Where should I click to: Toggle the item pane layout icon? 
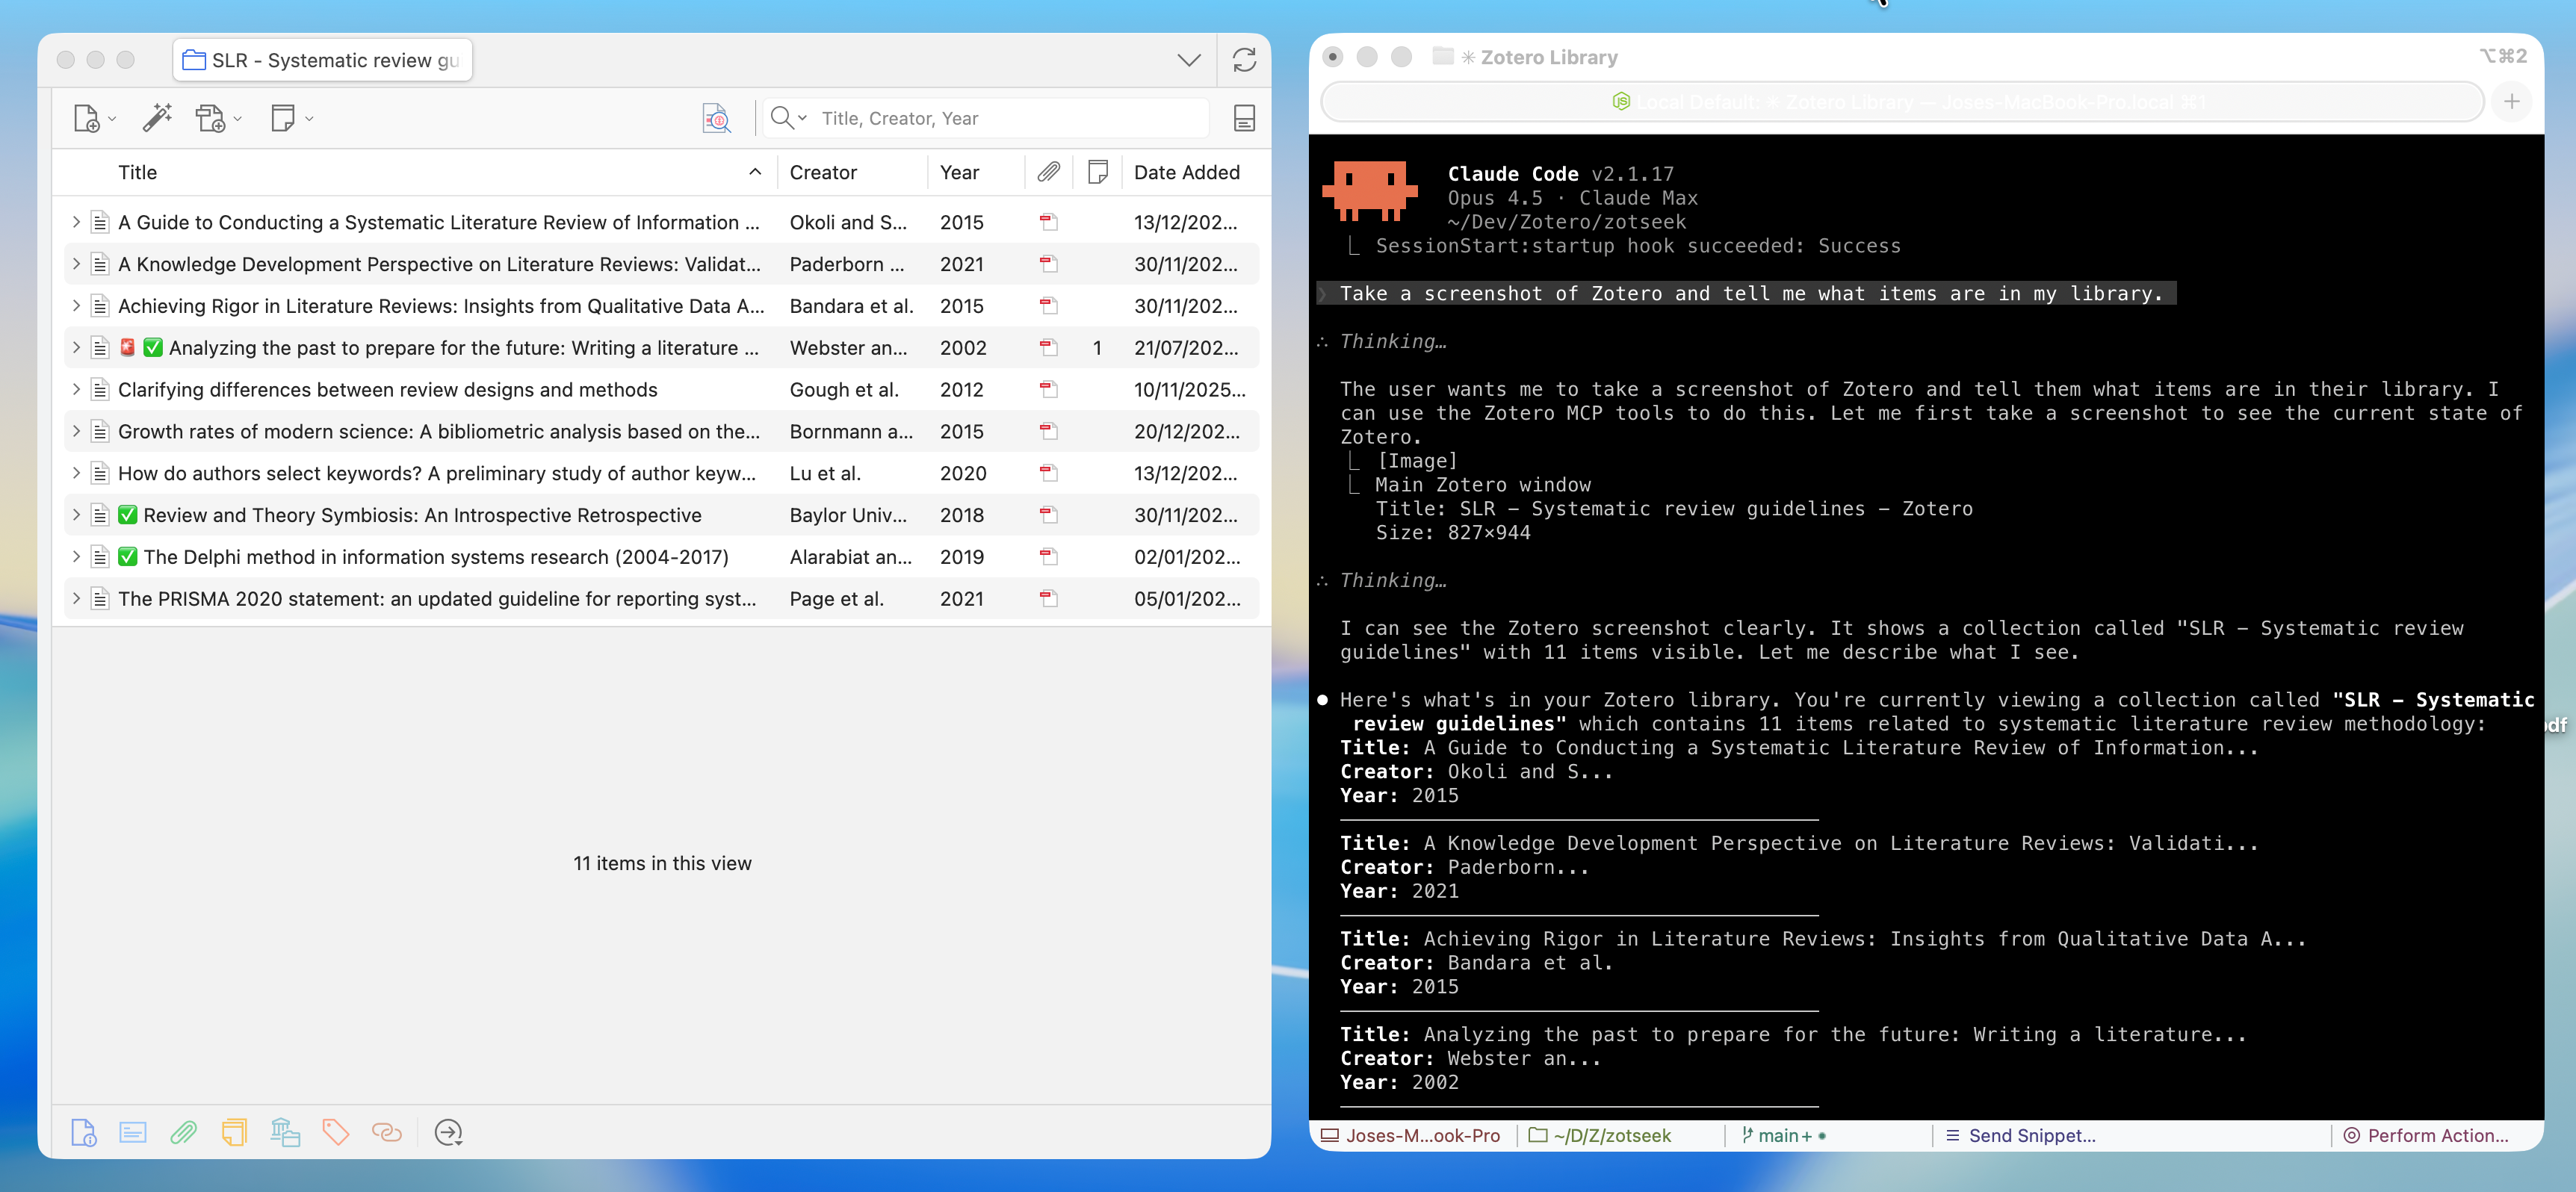[x=1243, y=117]
